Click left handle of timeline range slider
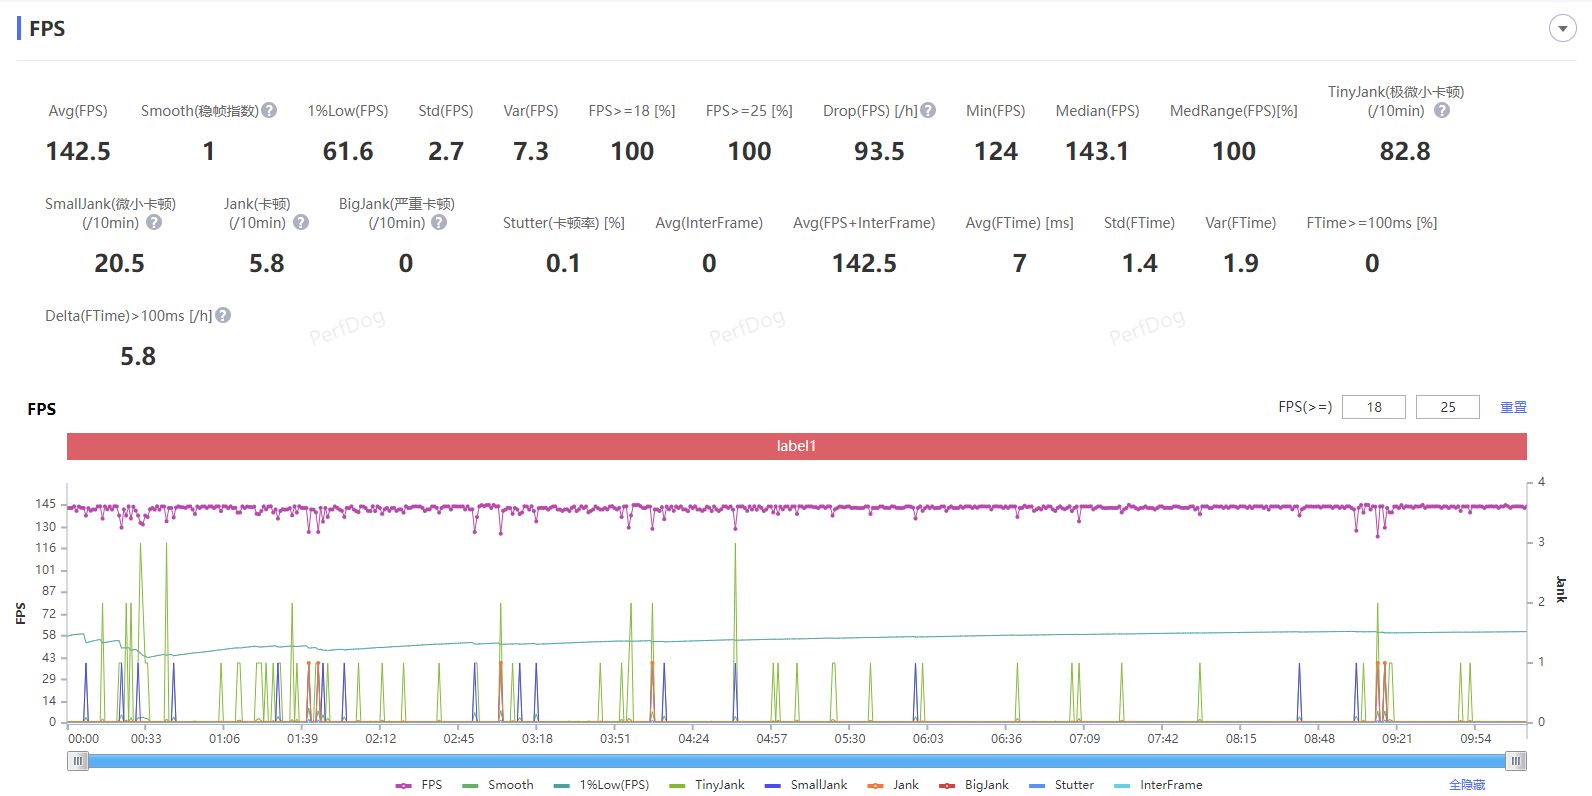Screen dimensions: 1592x796 coord(78,761)
